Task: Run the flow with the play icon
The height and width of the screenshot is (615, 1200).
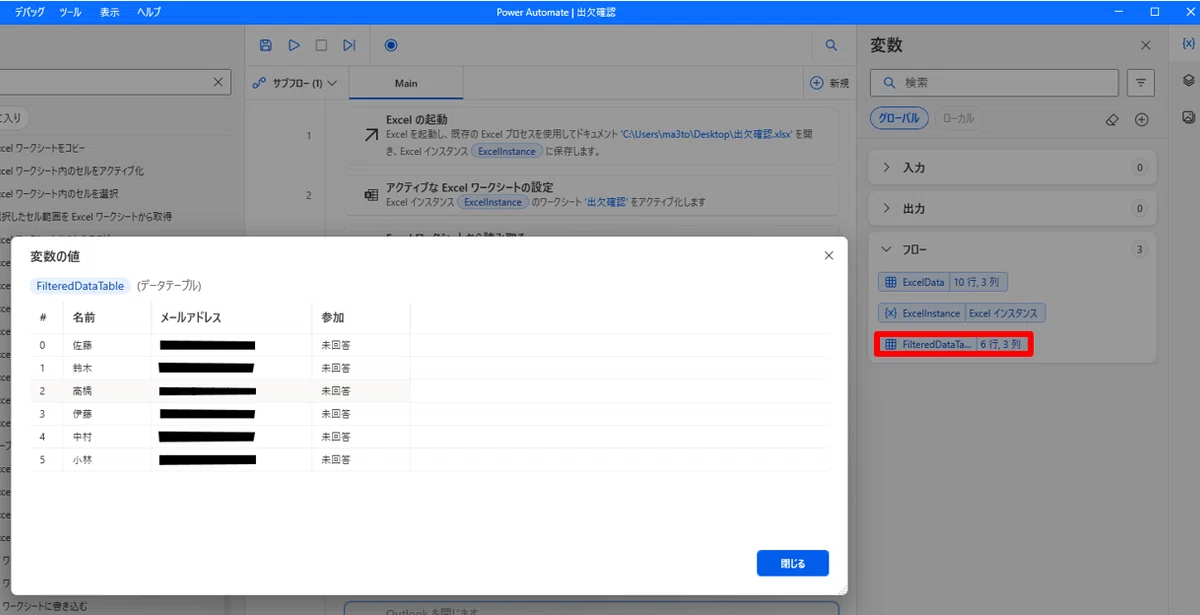Action: tap(294, 45)
